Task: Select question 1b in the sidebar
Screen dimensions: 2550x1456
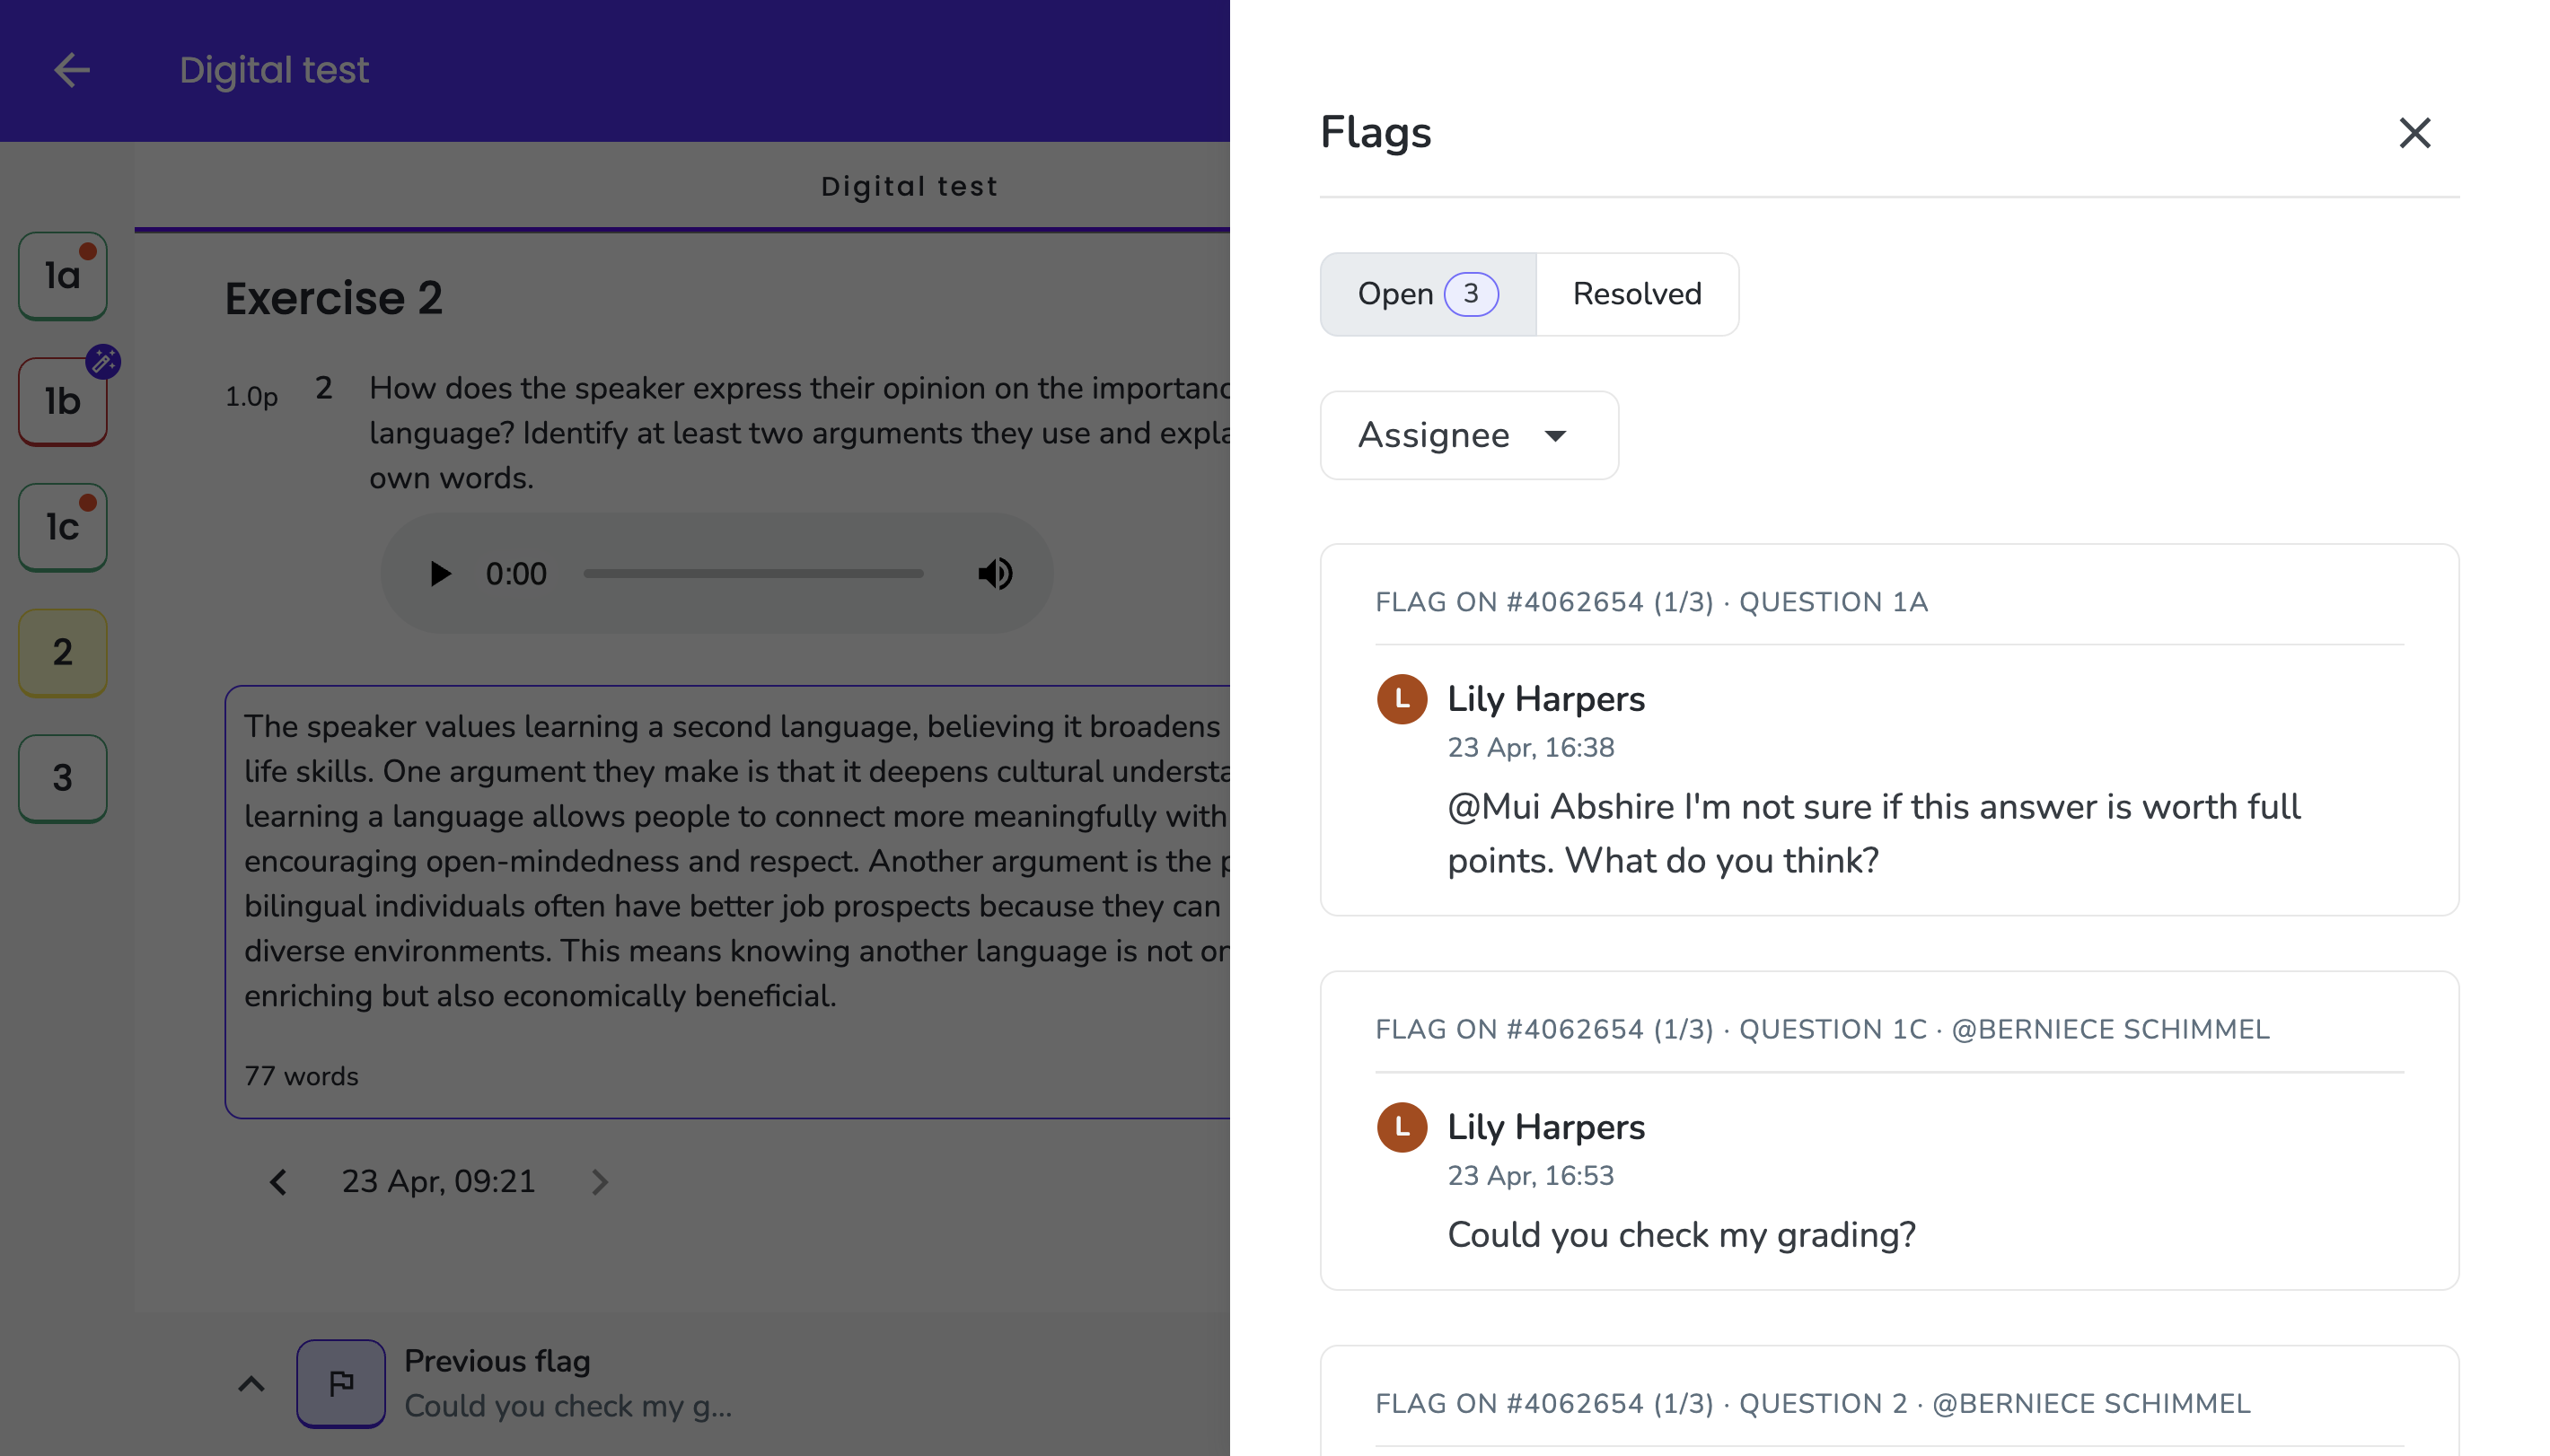Action: click(x=62, y=402)
